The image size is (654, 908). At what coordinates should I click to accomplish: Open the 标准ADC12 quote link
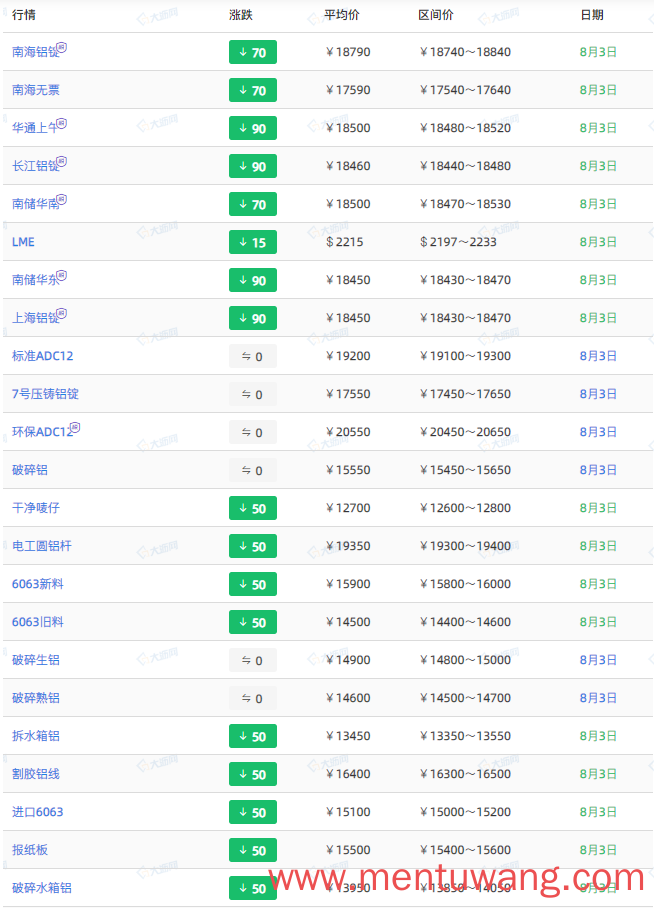(43, 356)
